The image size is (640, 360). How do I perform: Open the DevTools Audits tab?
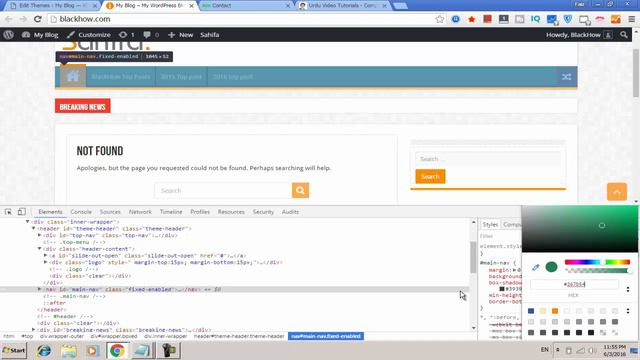290,212
